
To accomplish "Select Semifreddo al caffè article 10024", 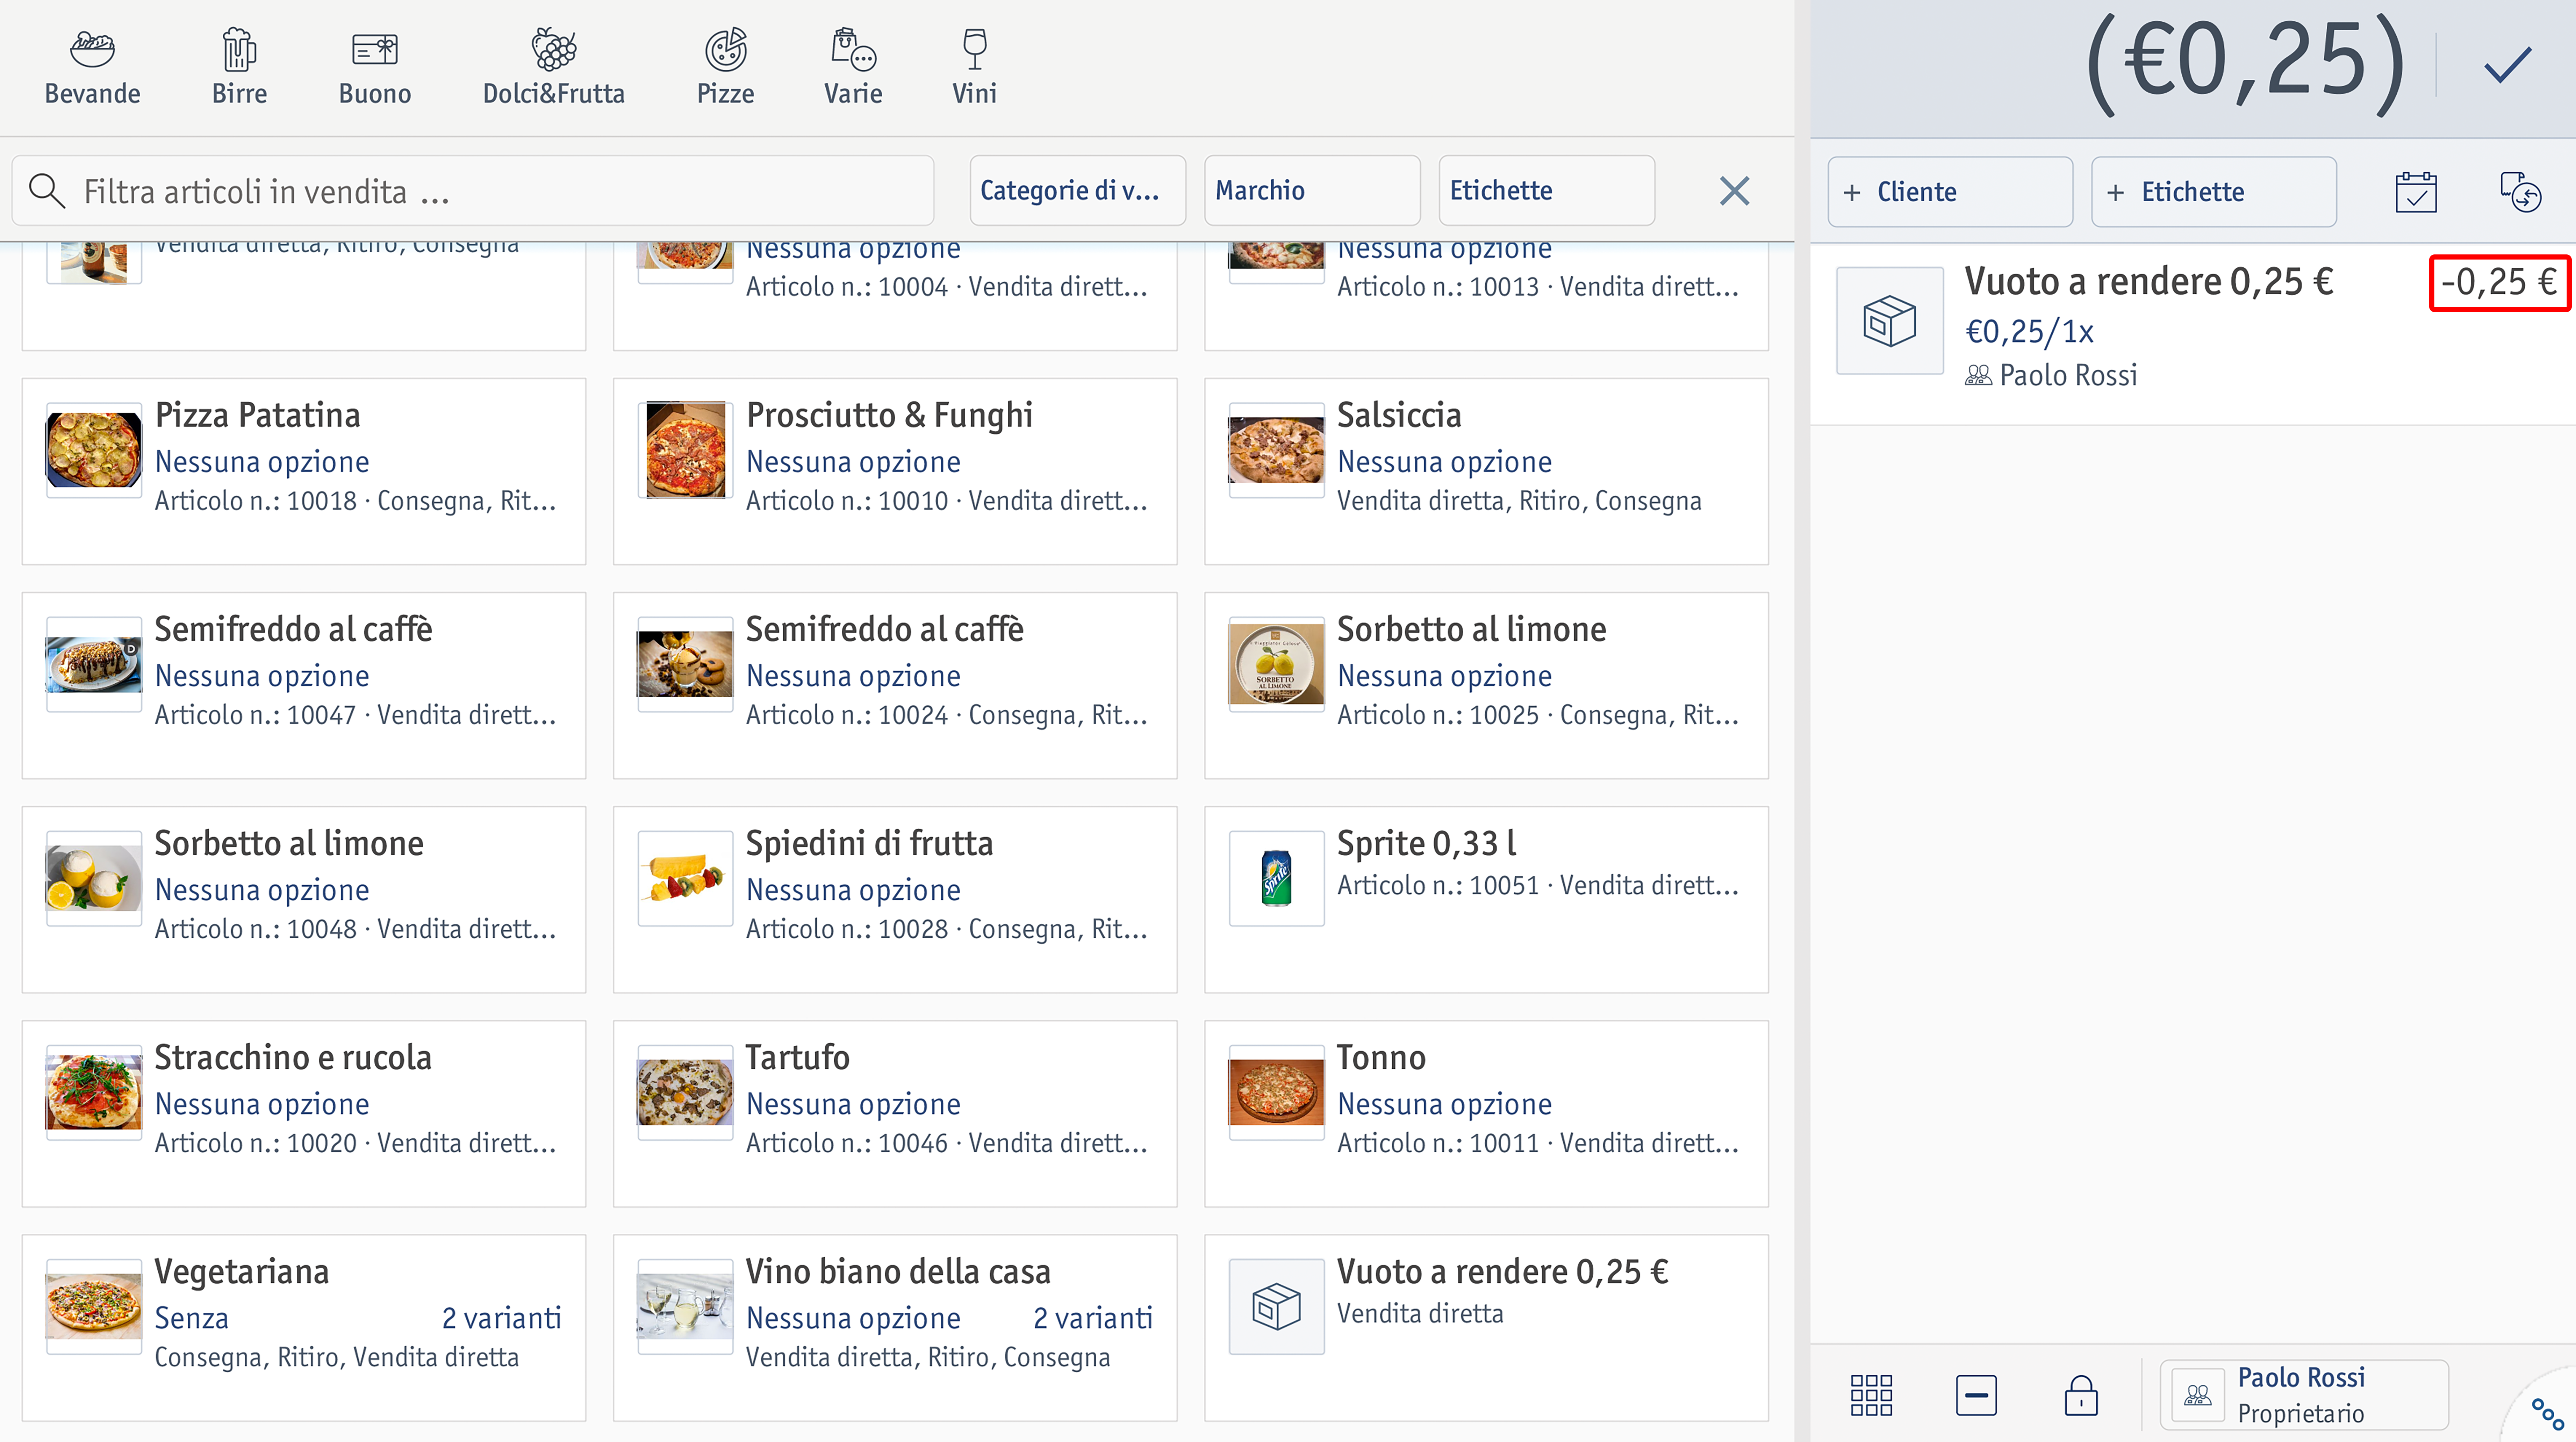I will coord(895,685).
